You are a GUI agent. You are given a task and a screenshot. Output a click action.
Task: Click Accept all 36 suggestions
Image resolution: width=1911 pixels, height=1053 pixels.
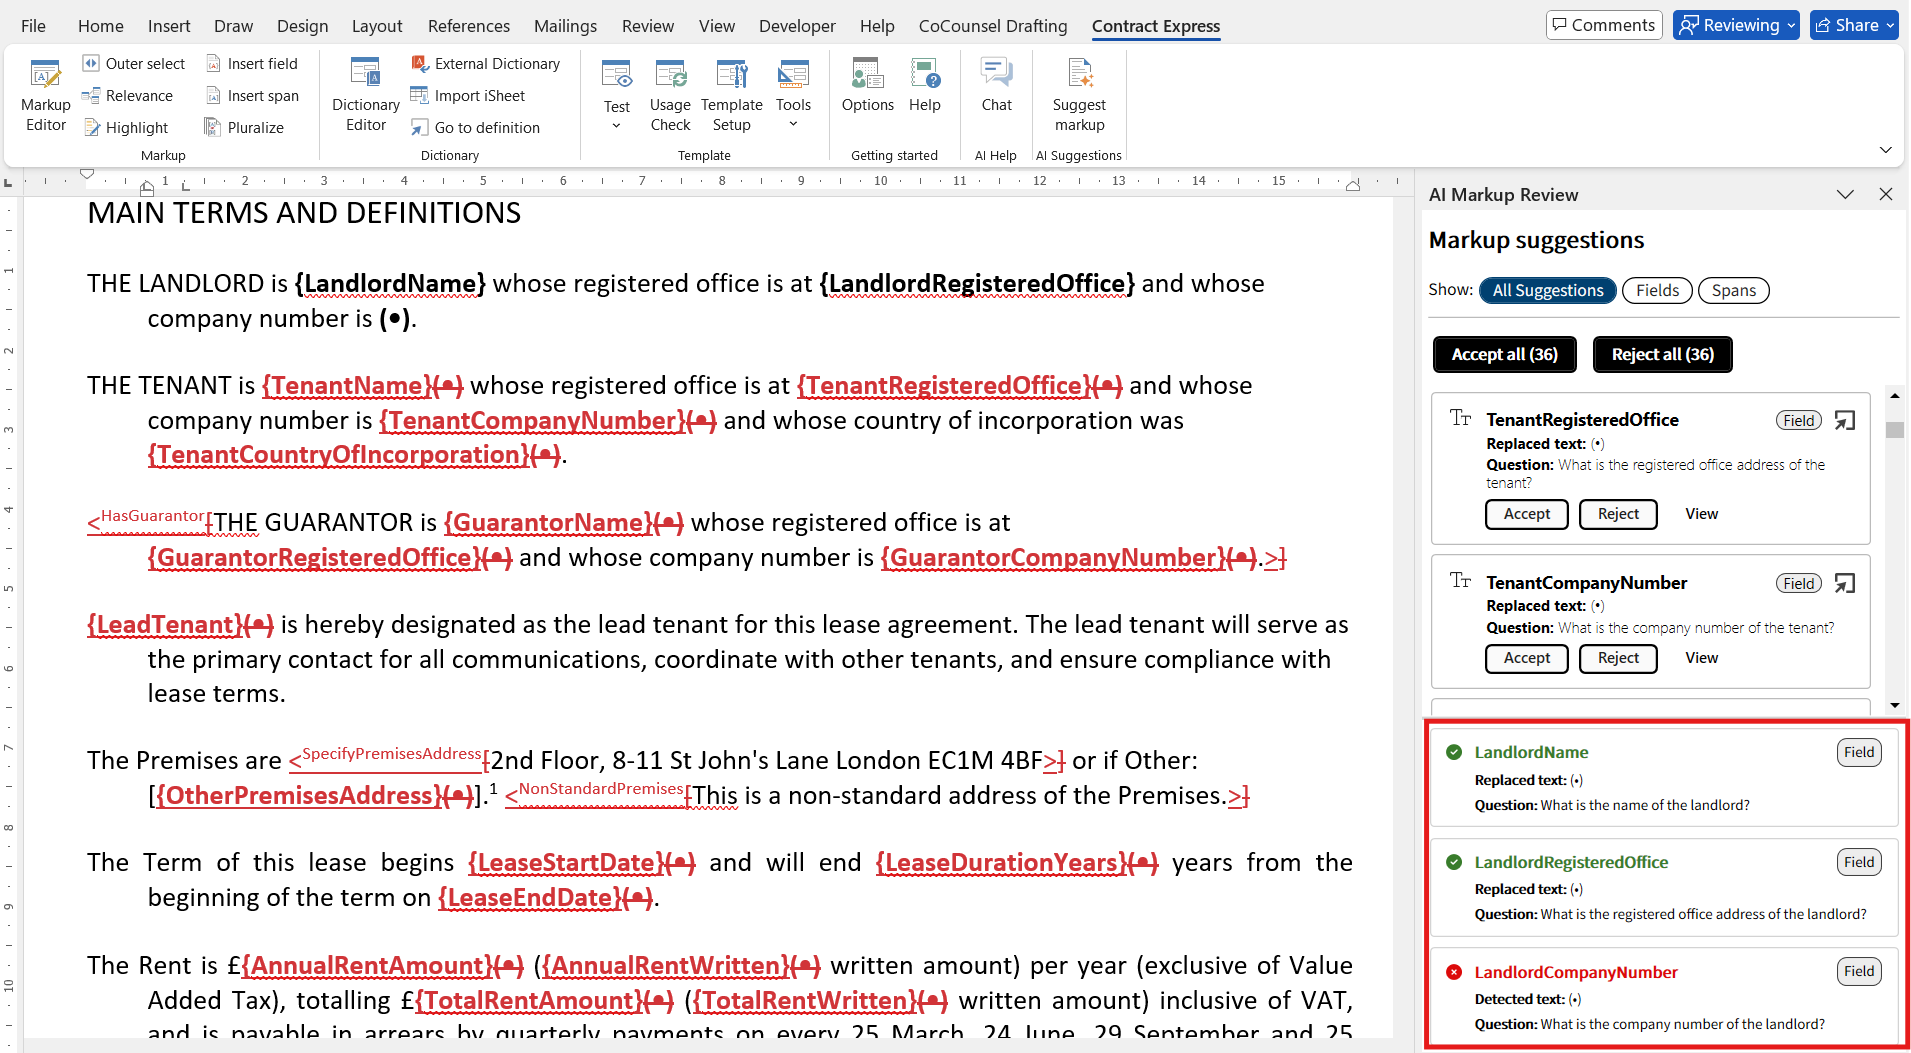pos(1504,354)
